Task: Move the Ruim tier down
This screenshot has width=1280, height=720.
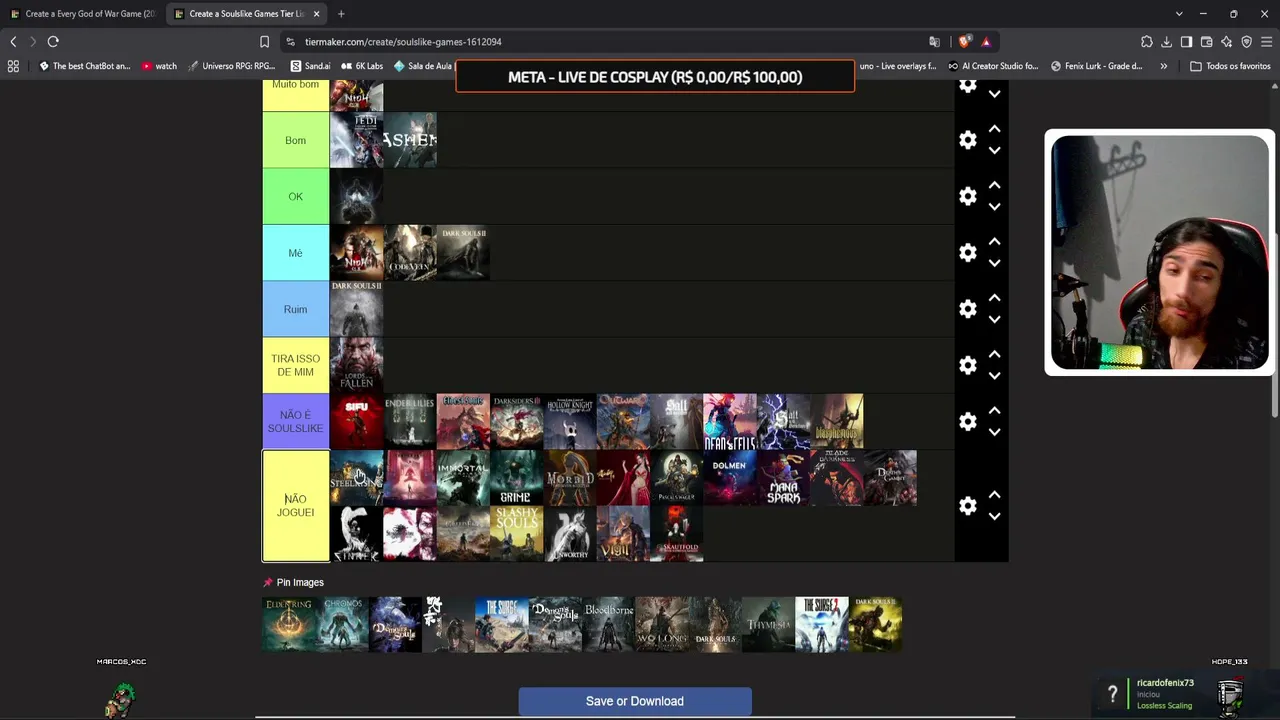Action: pyautogui.click(x=994, y=320)
